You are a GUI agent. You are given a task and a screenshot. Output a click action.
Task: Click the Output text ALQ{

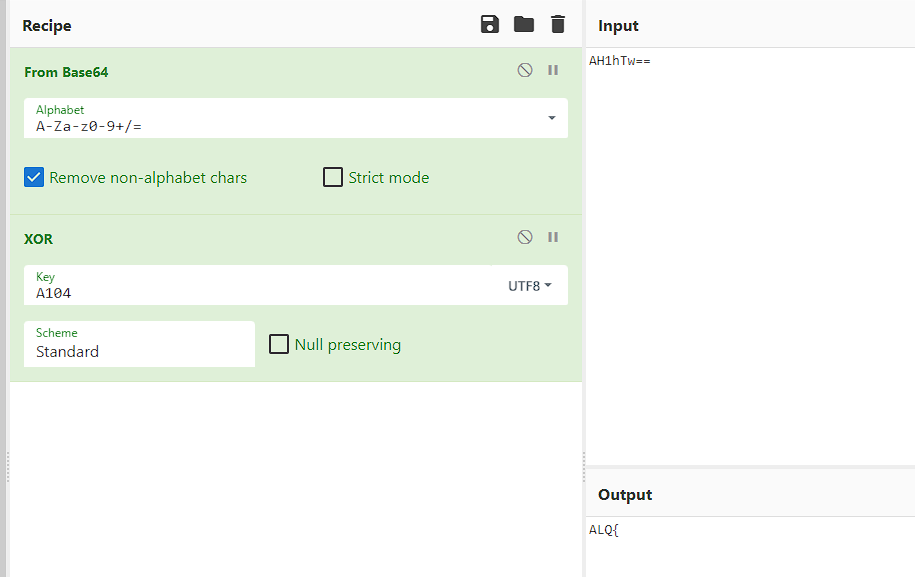tap(604, 531)
